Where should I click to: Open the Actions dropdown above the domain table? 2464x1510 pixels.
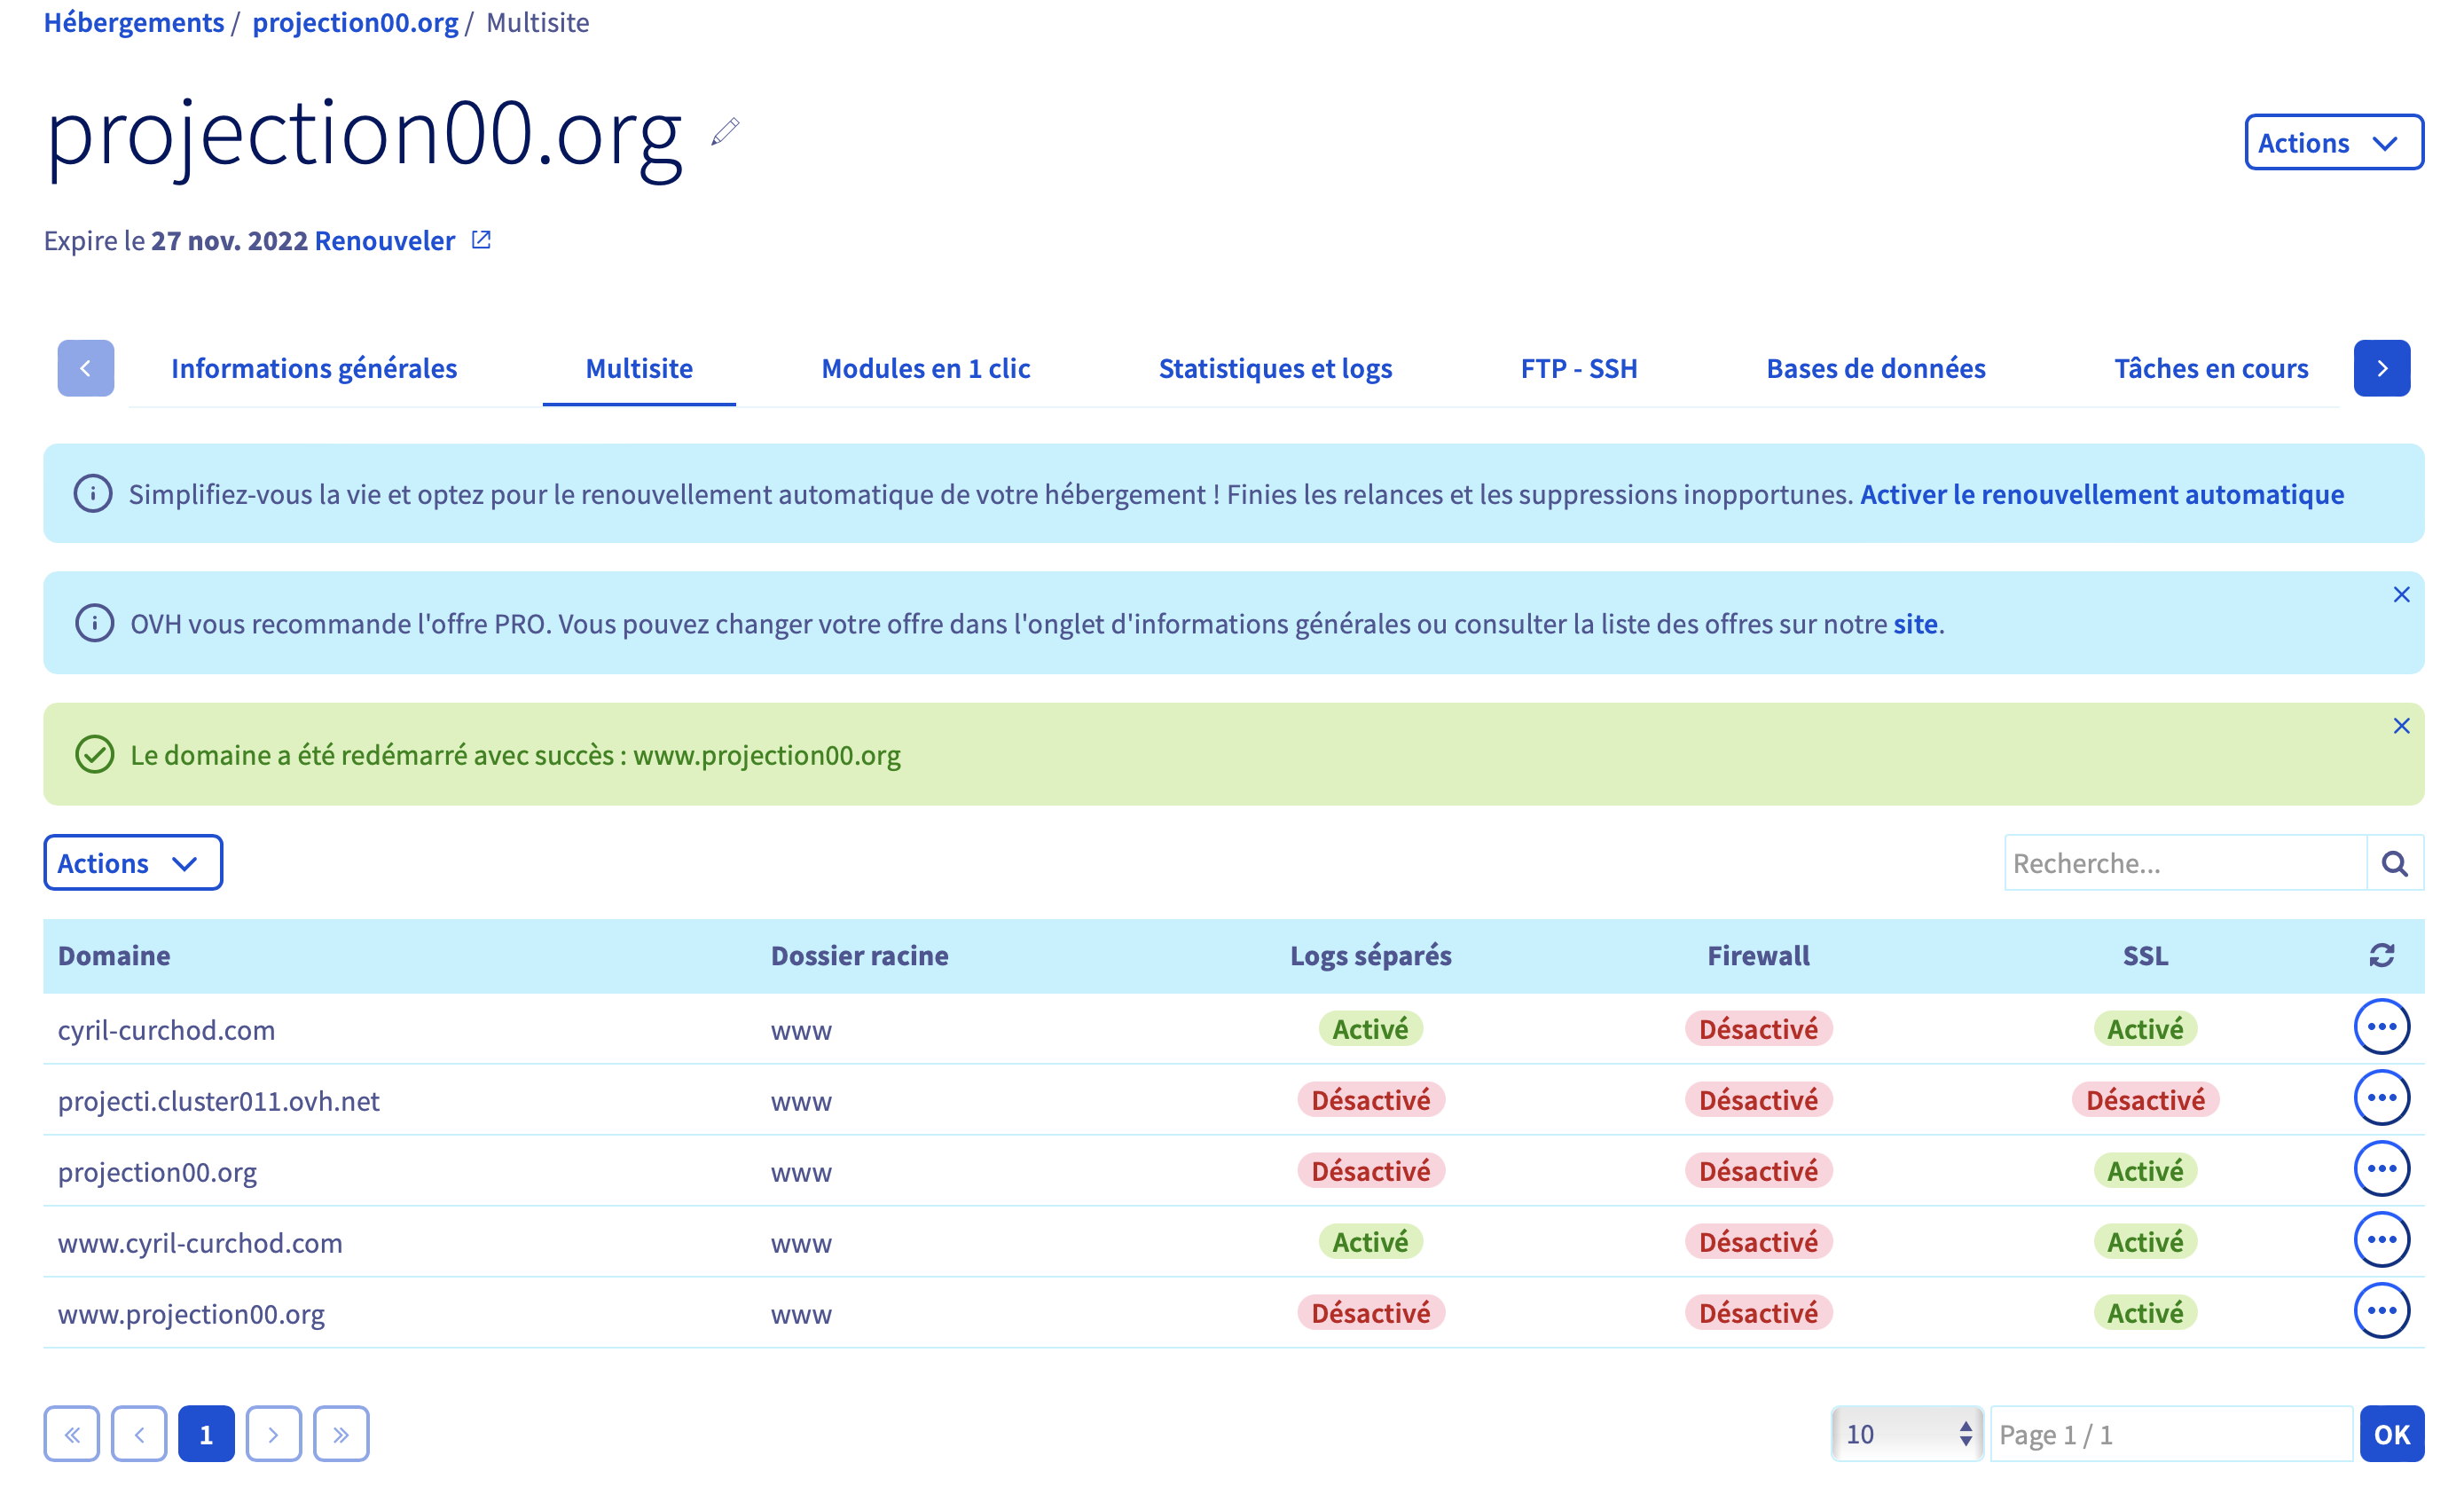point(132,863)
